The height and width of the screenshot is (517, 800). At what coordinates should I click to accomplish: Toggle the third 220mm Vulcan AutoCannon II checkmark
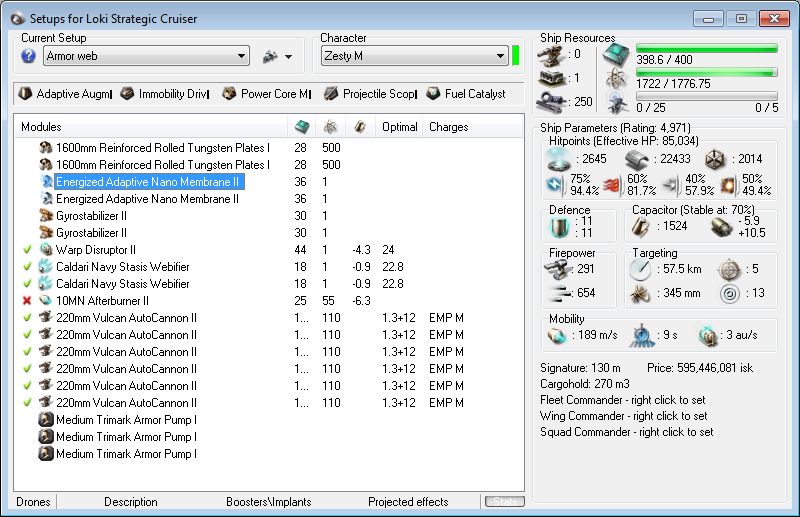28,352
